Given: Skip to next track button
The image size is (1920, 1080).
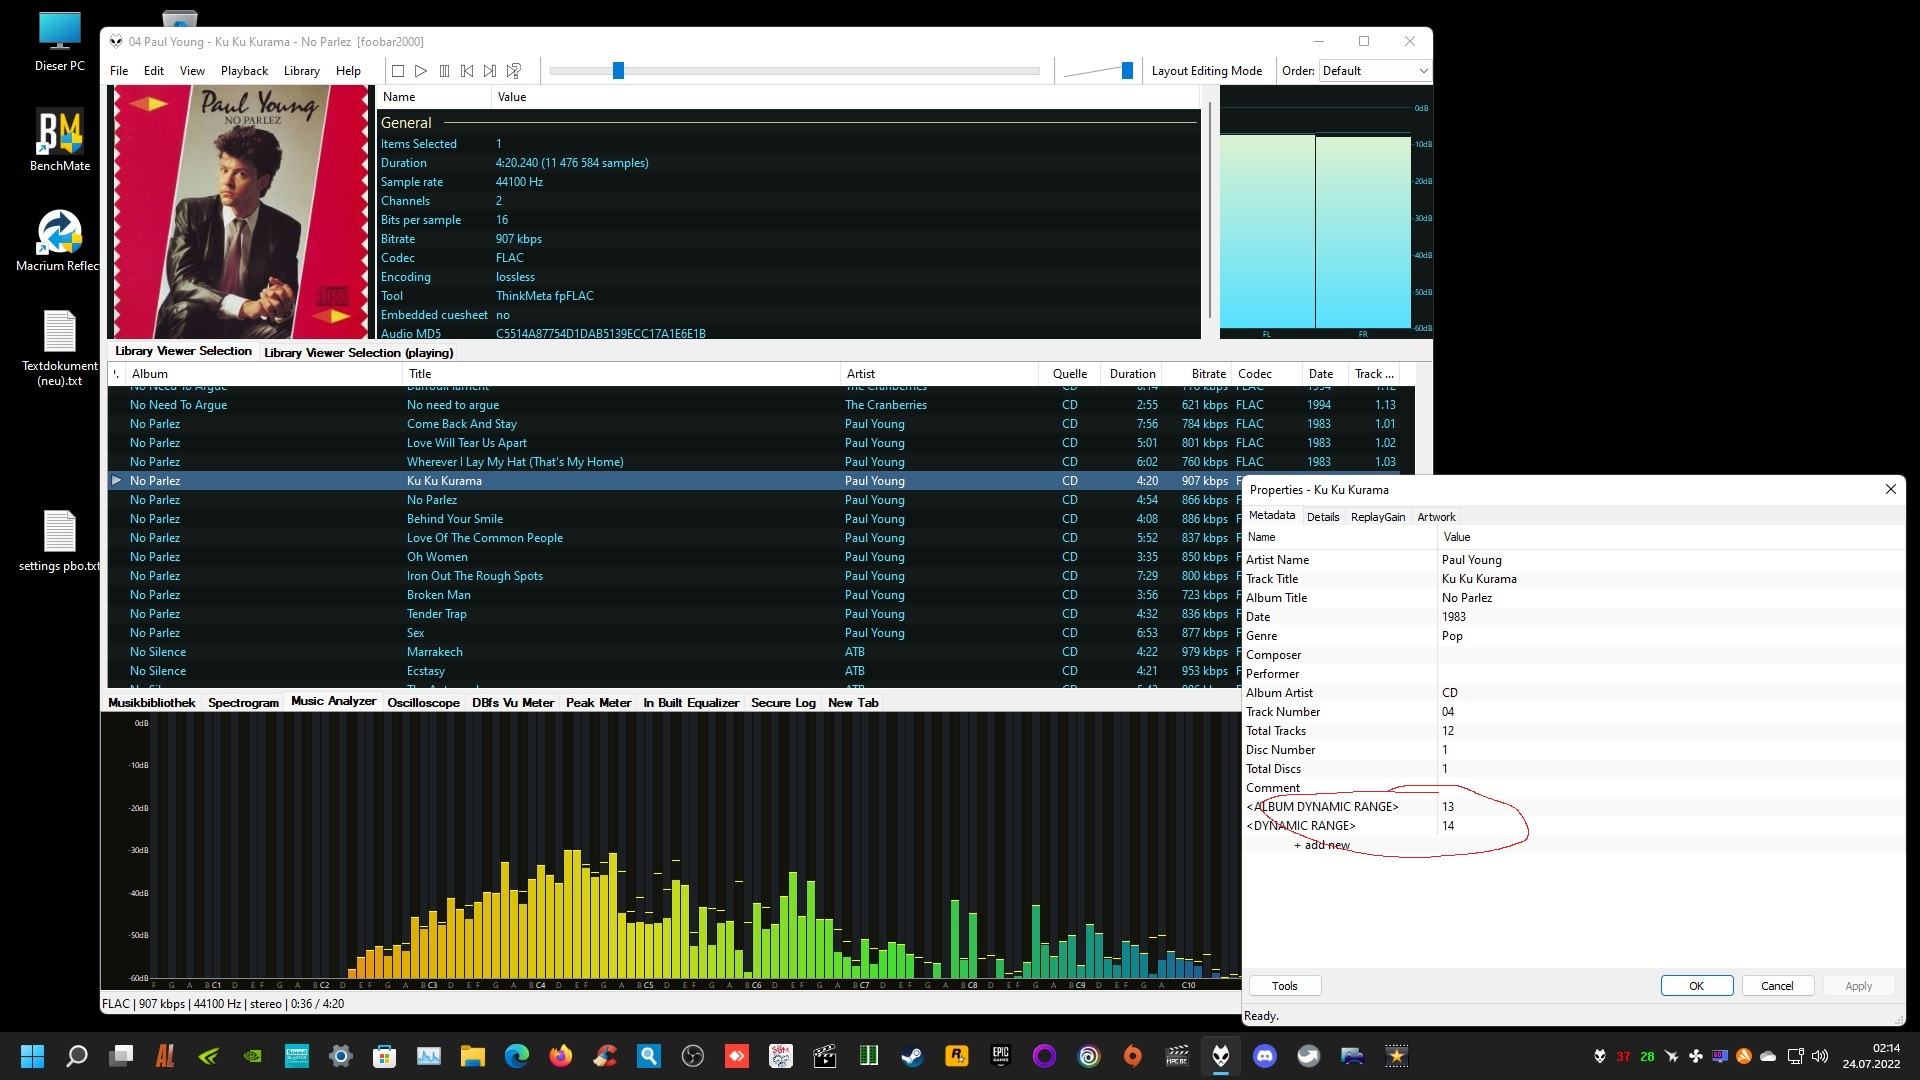Looking at the screenshot, I should point(490,71).
